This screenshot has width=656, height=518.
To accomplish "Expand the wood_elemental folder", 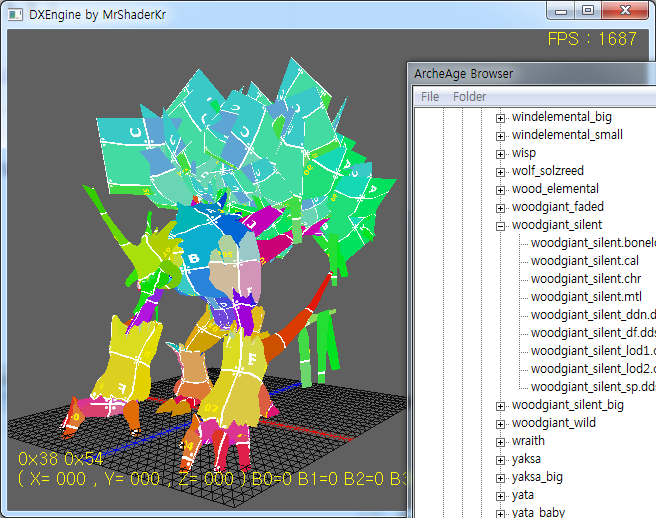I will (x=500, y=190).
